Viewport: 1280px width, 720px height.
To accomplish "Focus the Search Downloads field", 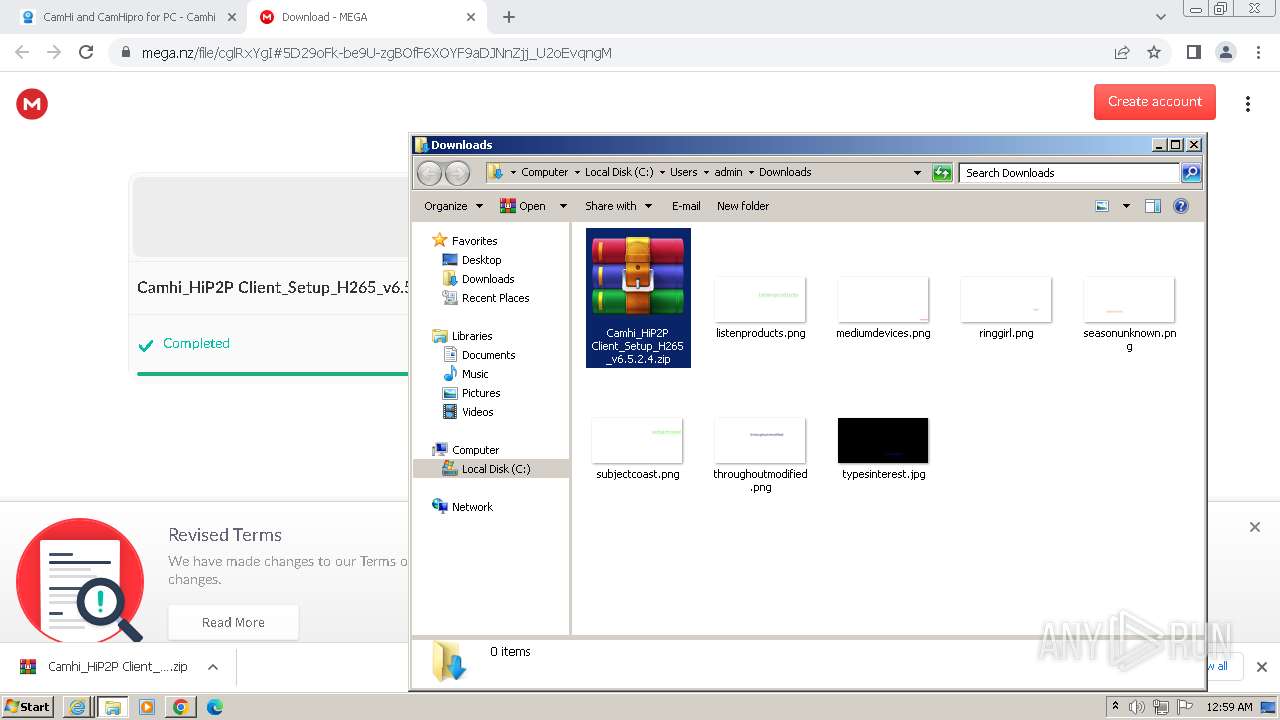I will (x=1069, y=173).
